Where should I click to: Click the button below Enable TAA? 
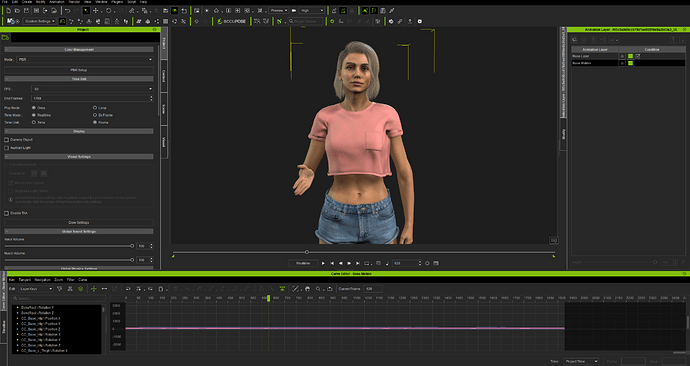click(x=79, y=223)
